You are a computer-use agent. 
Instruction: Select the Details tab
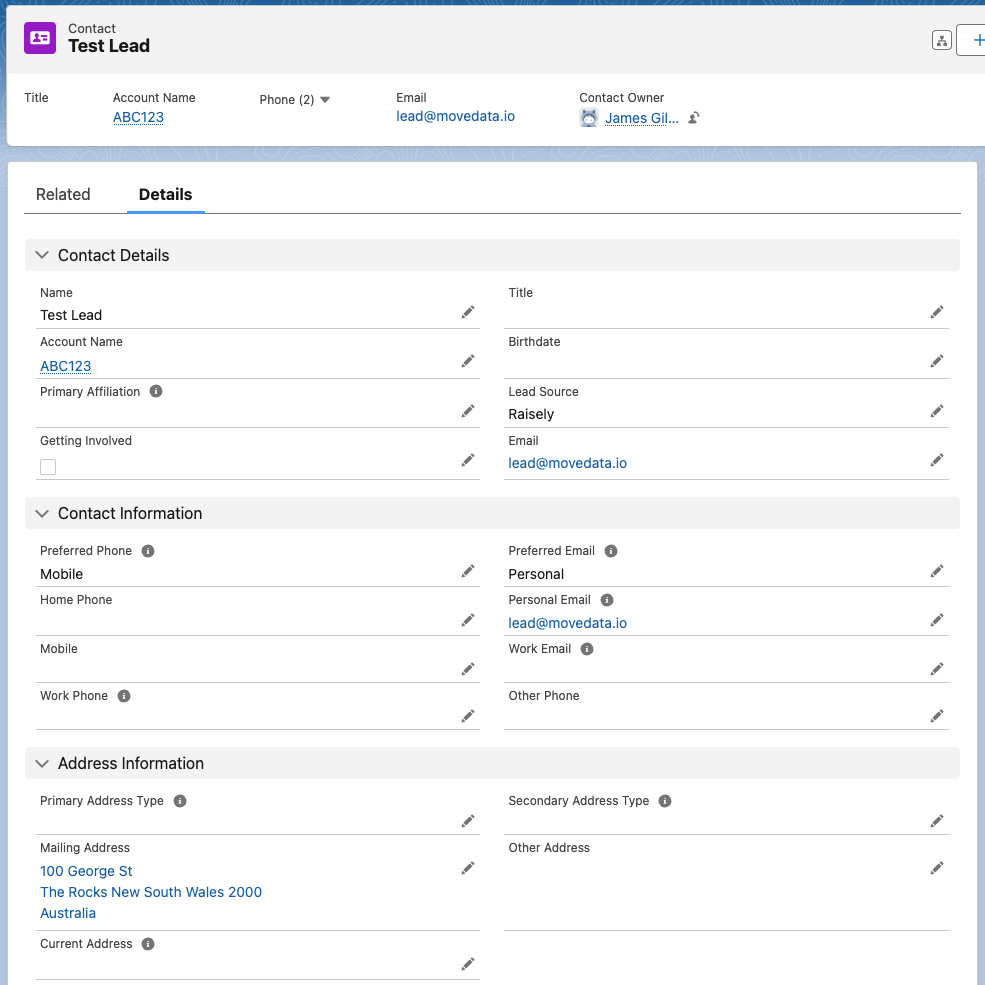tap(165, 195)
